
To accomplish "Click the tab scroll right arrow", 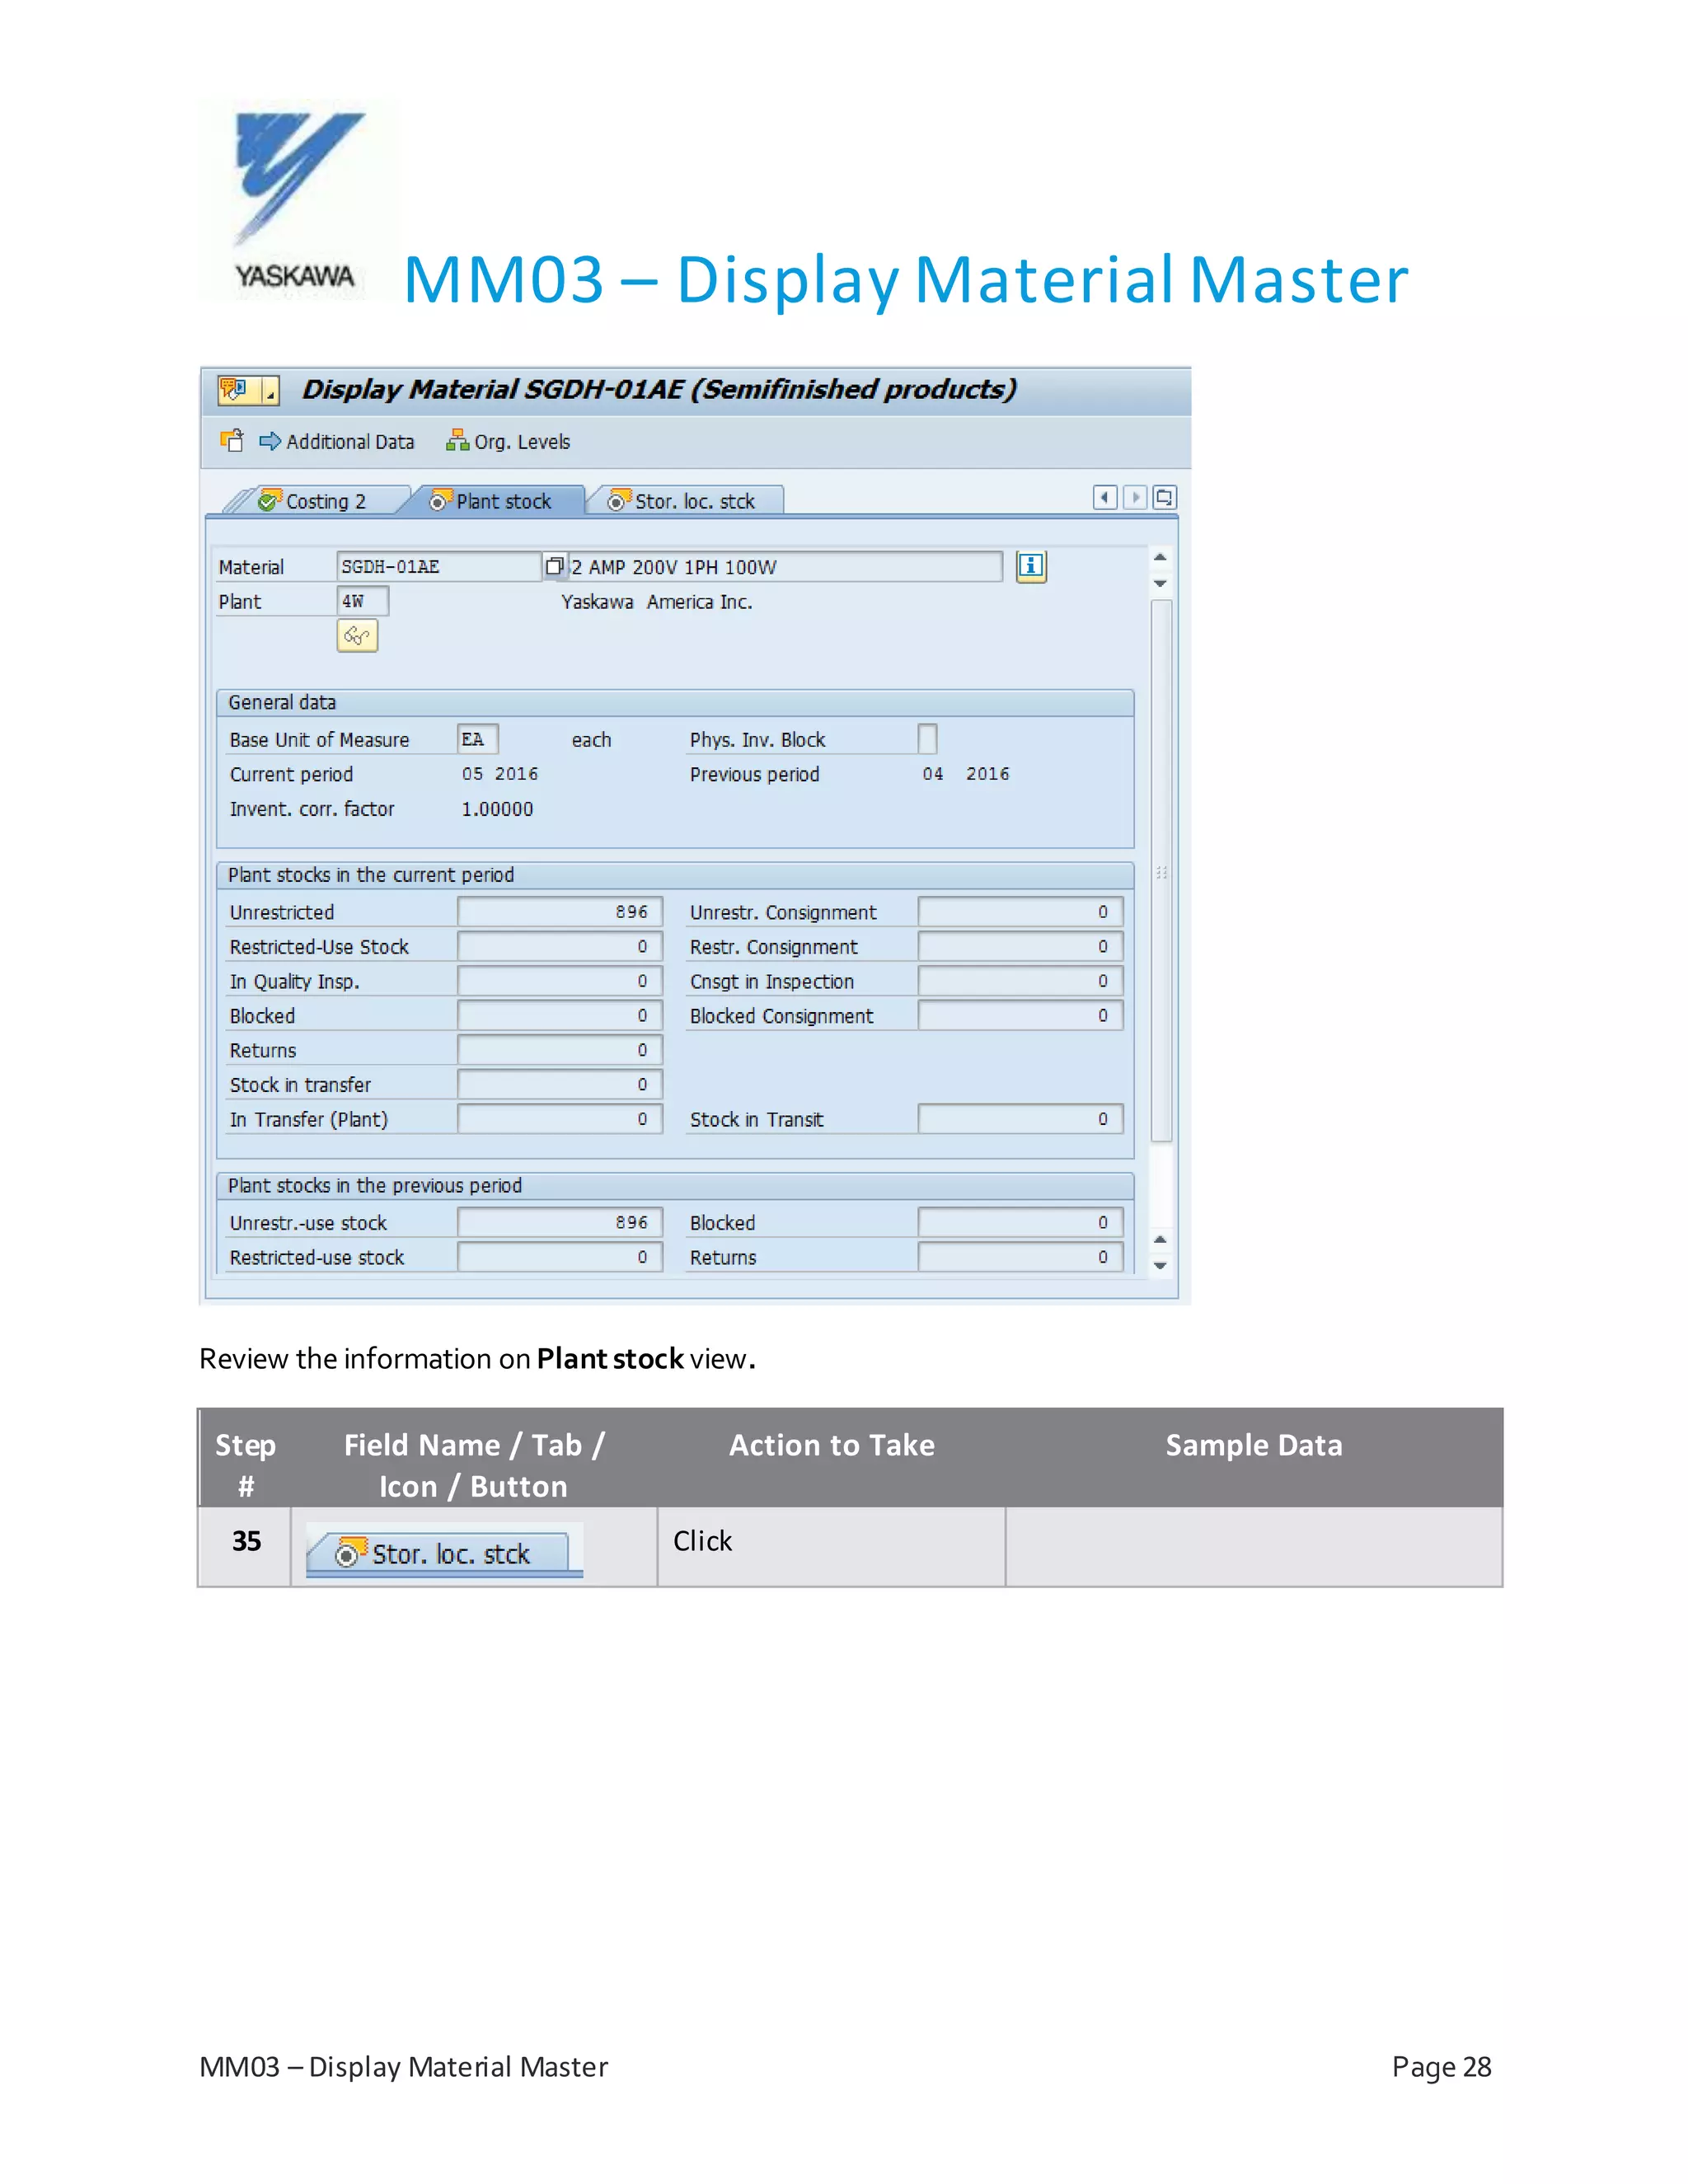I will point(1135,498).
